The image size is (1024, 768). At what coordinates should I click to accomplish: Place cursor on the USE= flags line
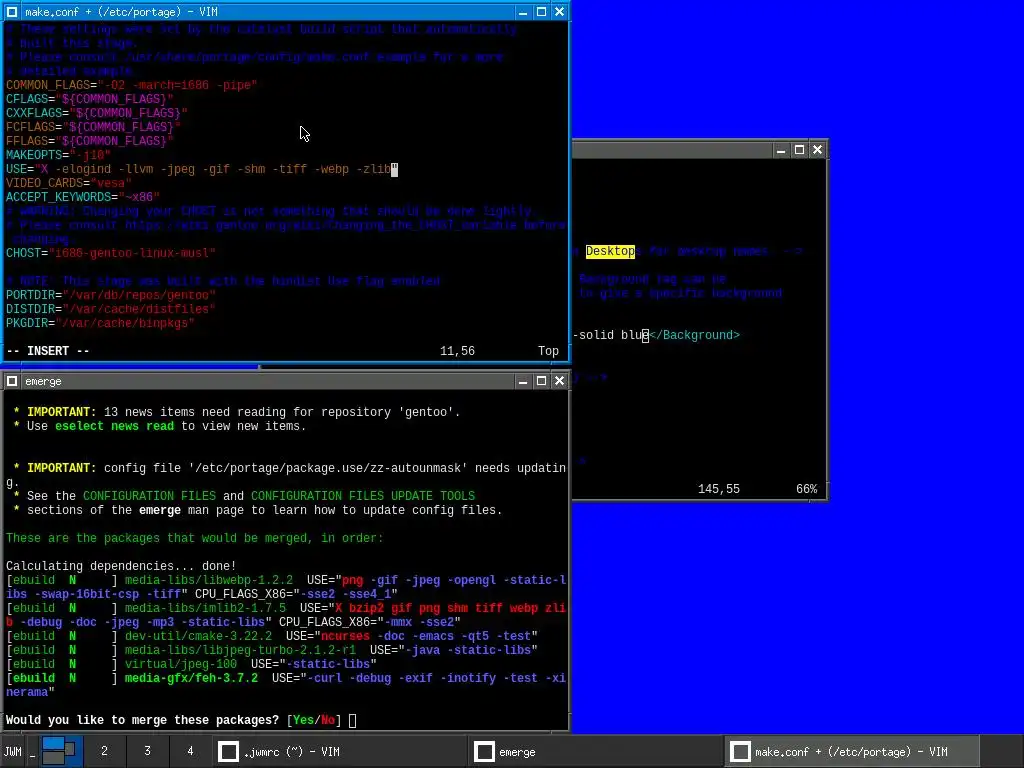[x=202, y=169]
